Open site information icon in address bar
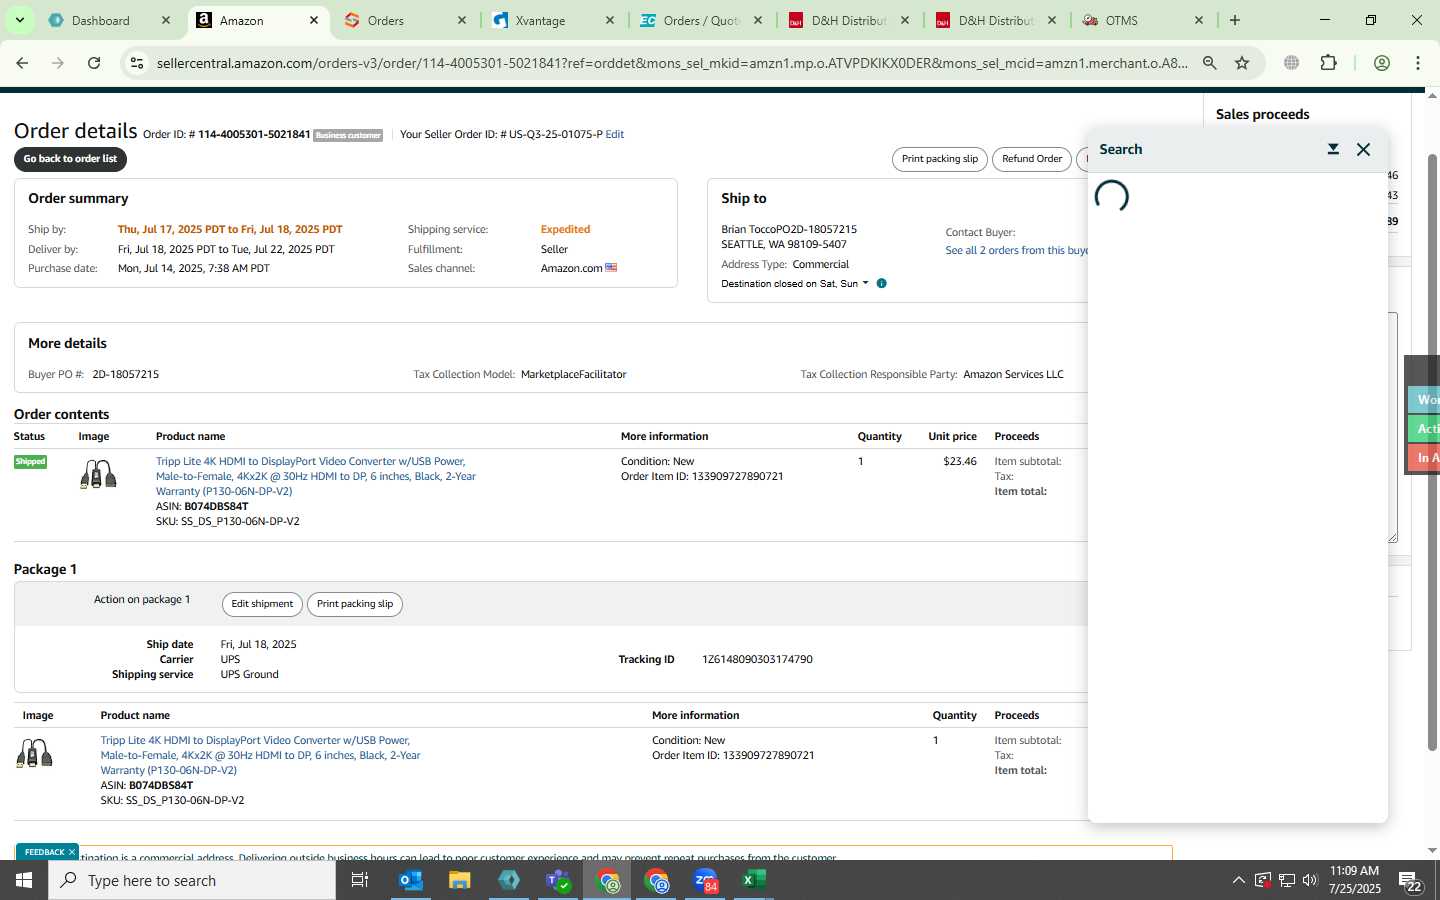Image resolution: width=1440 pixels, height=900 pixels. point(137,63)
